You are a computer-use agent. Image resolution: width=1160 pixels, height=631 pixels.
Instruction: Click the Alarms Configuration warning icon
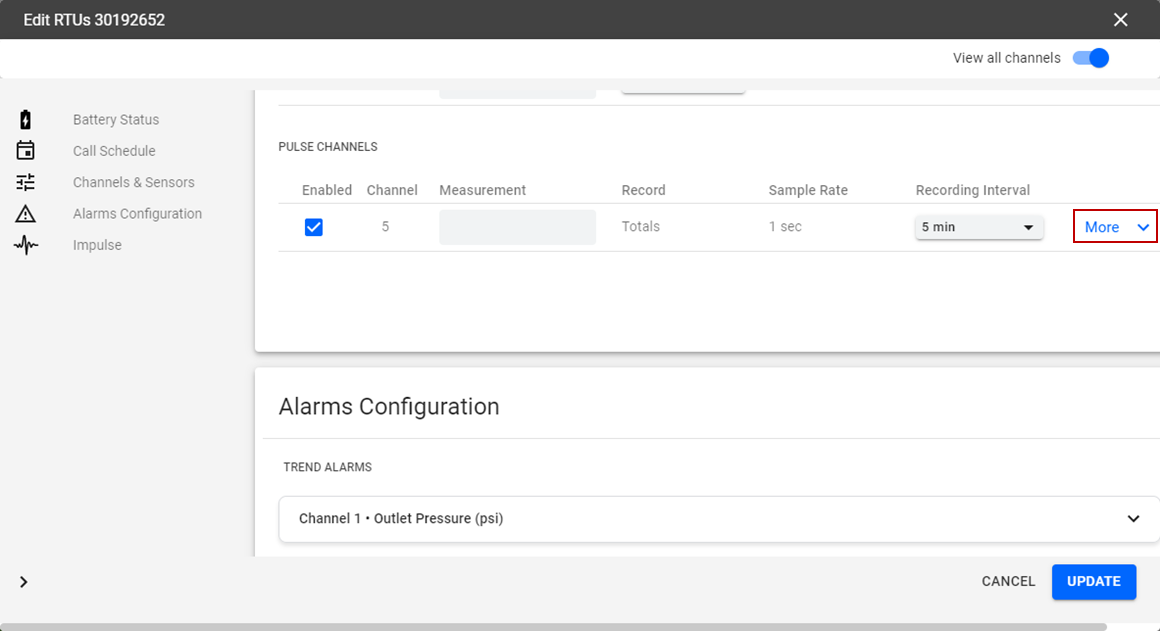tap(26, 214)
